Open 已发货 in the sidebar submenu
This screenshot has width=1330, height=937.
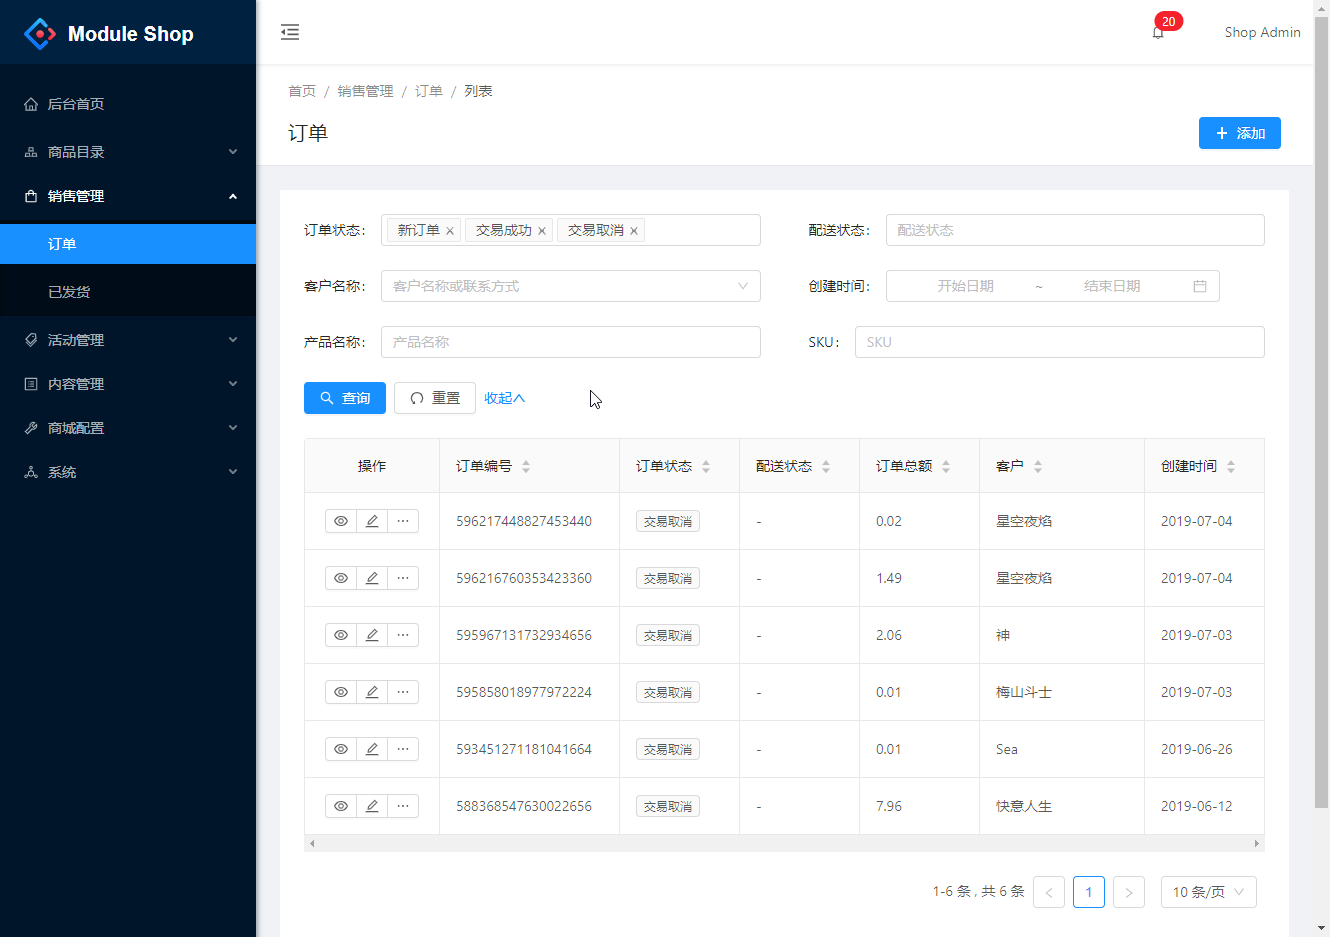pyautogui.click(x=128, y=292)
